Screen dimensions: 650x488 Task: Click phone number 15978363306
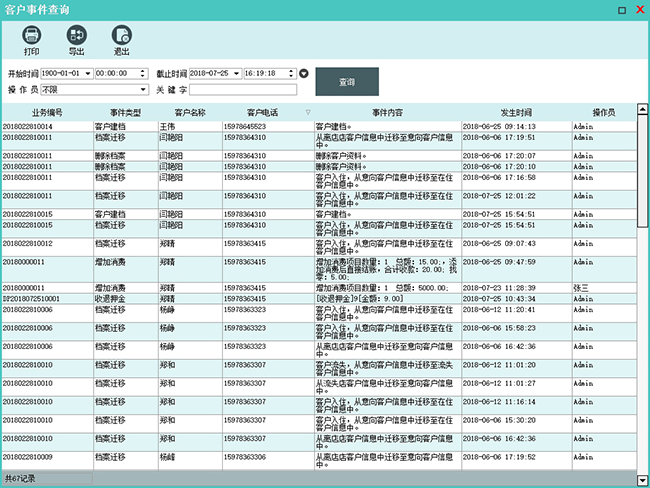[x=245, y=457]
